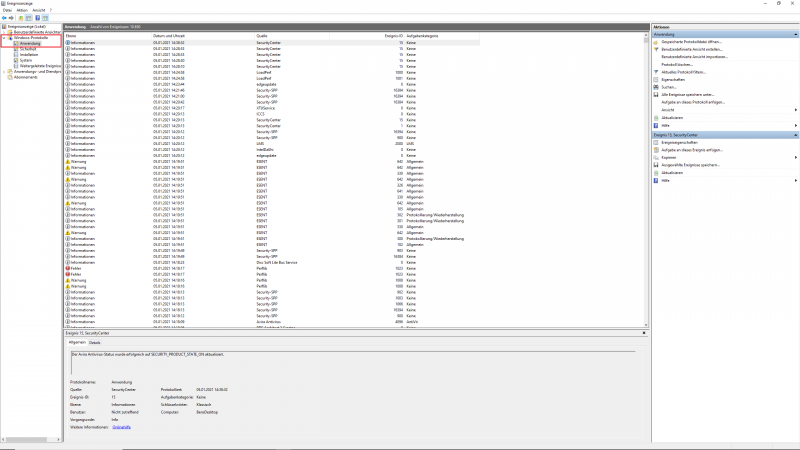Click Ausgewählte Ereignisse speichern action
The image size is (800, 450).
point(690,165)
